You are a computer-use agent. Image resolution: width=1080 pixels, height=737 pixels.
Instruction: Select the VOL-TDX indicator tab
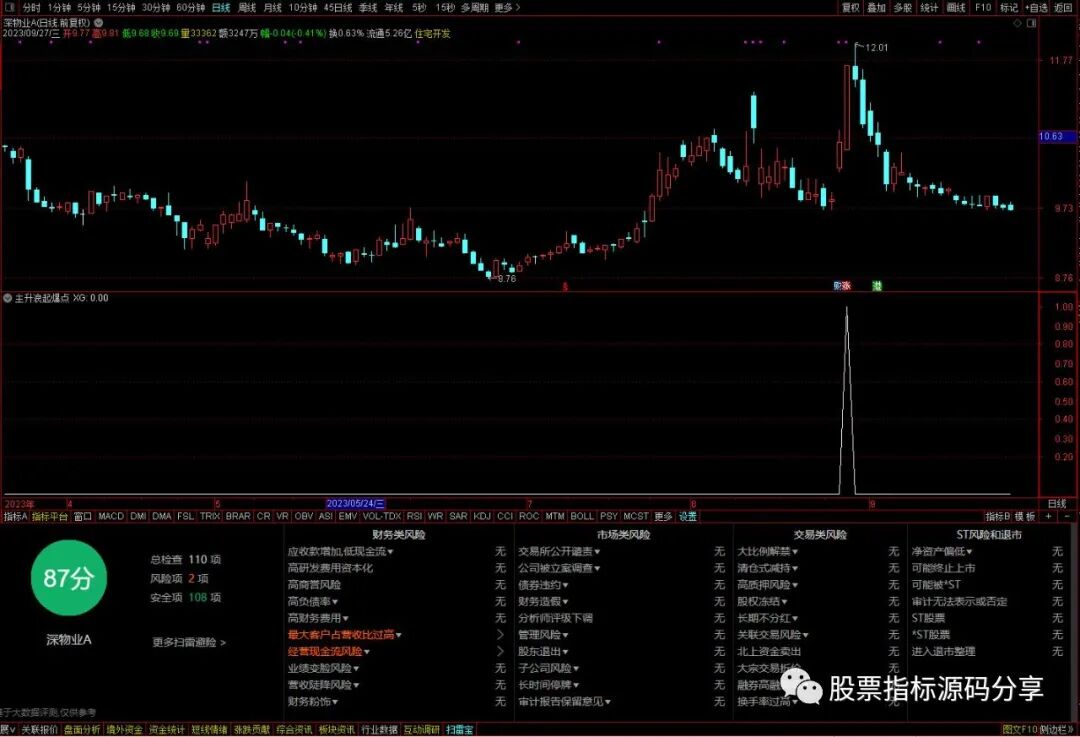(382, 516)
